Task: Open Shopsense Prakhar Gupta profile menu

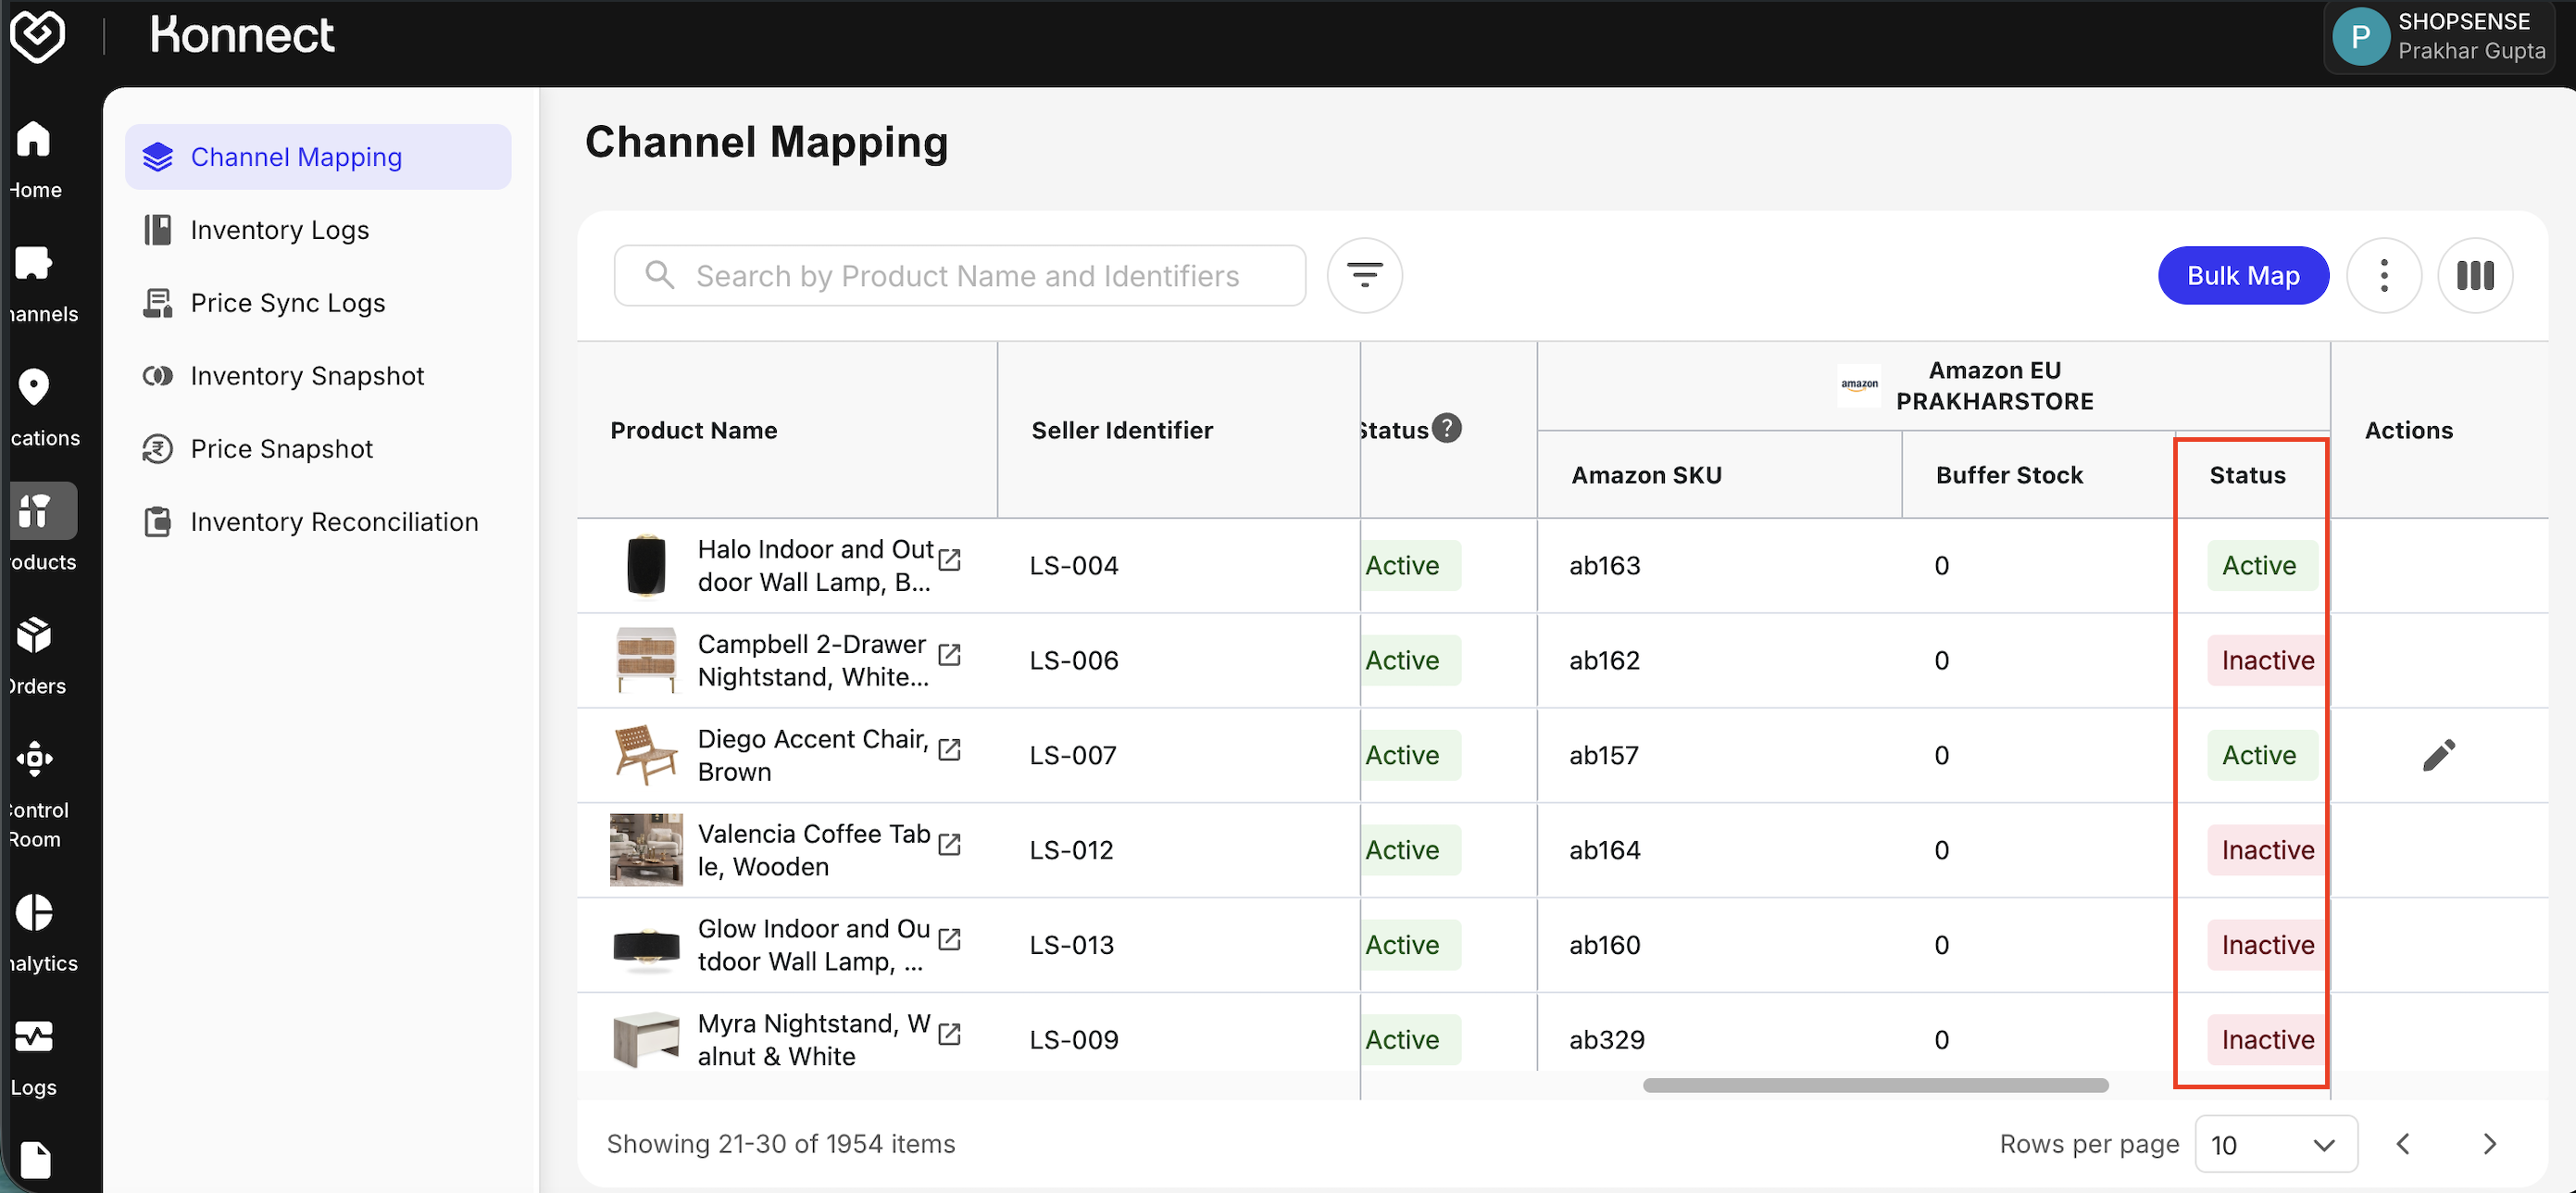Action: point(2438,36)
